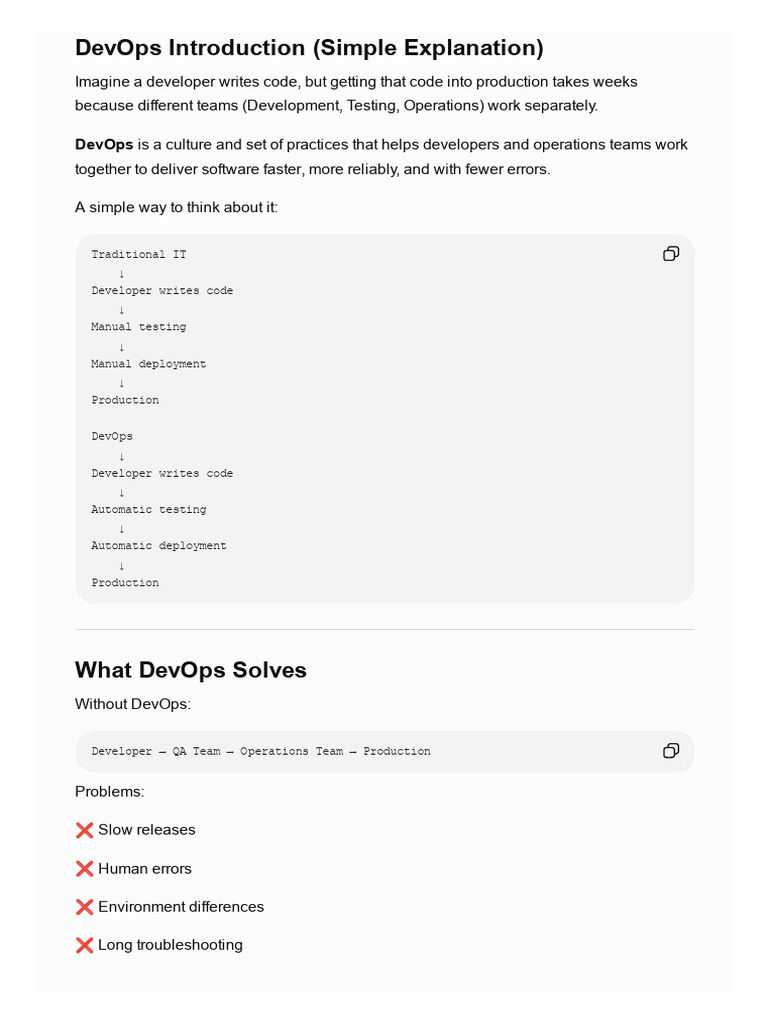The image size is (768, 1024).
Task: Click the 'Manual deployment' code line
Action: (148, 364)
